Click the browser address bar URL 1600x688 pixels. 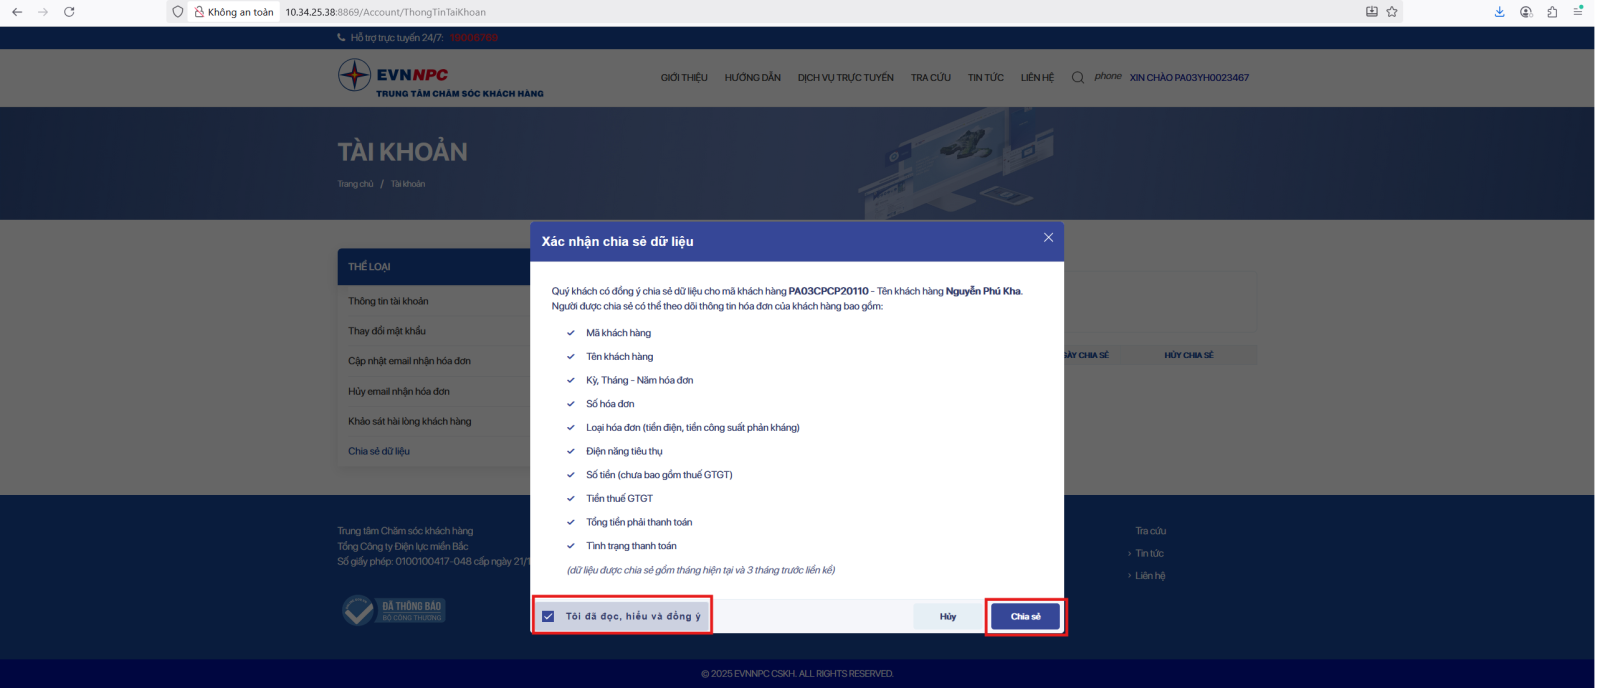385,12
